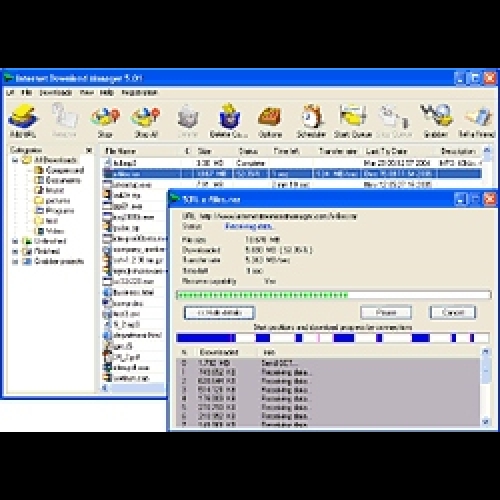Click the connection list scroll down arrow

pos(486,422)
